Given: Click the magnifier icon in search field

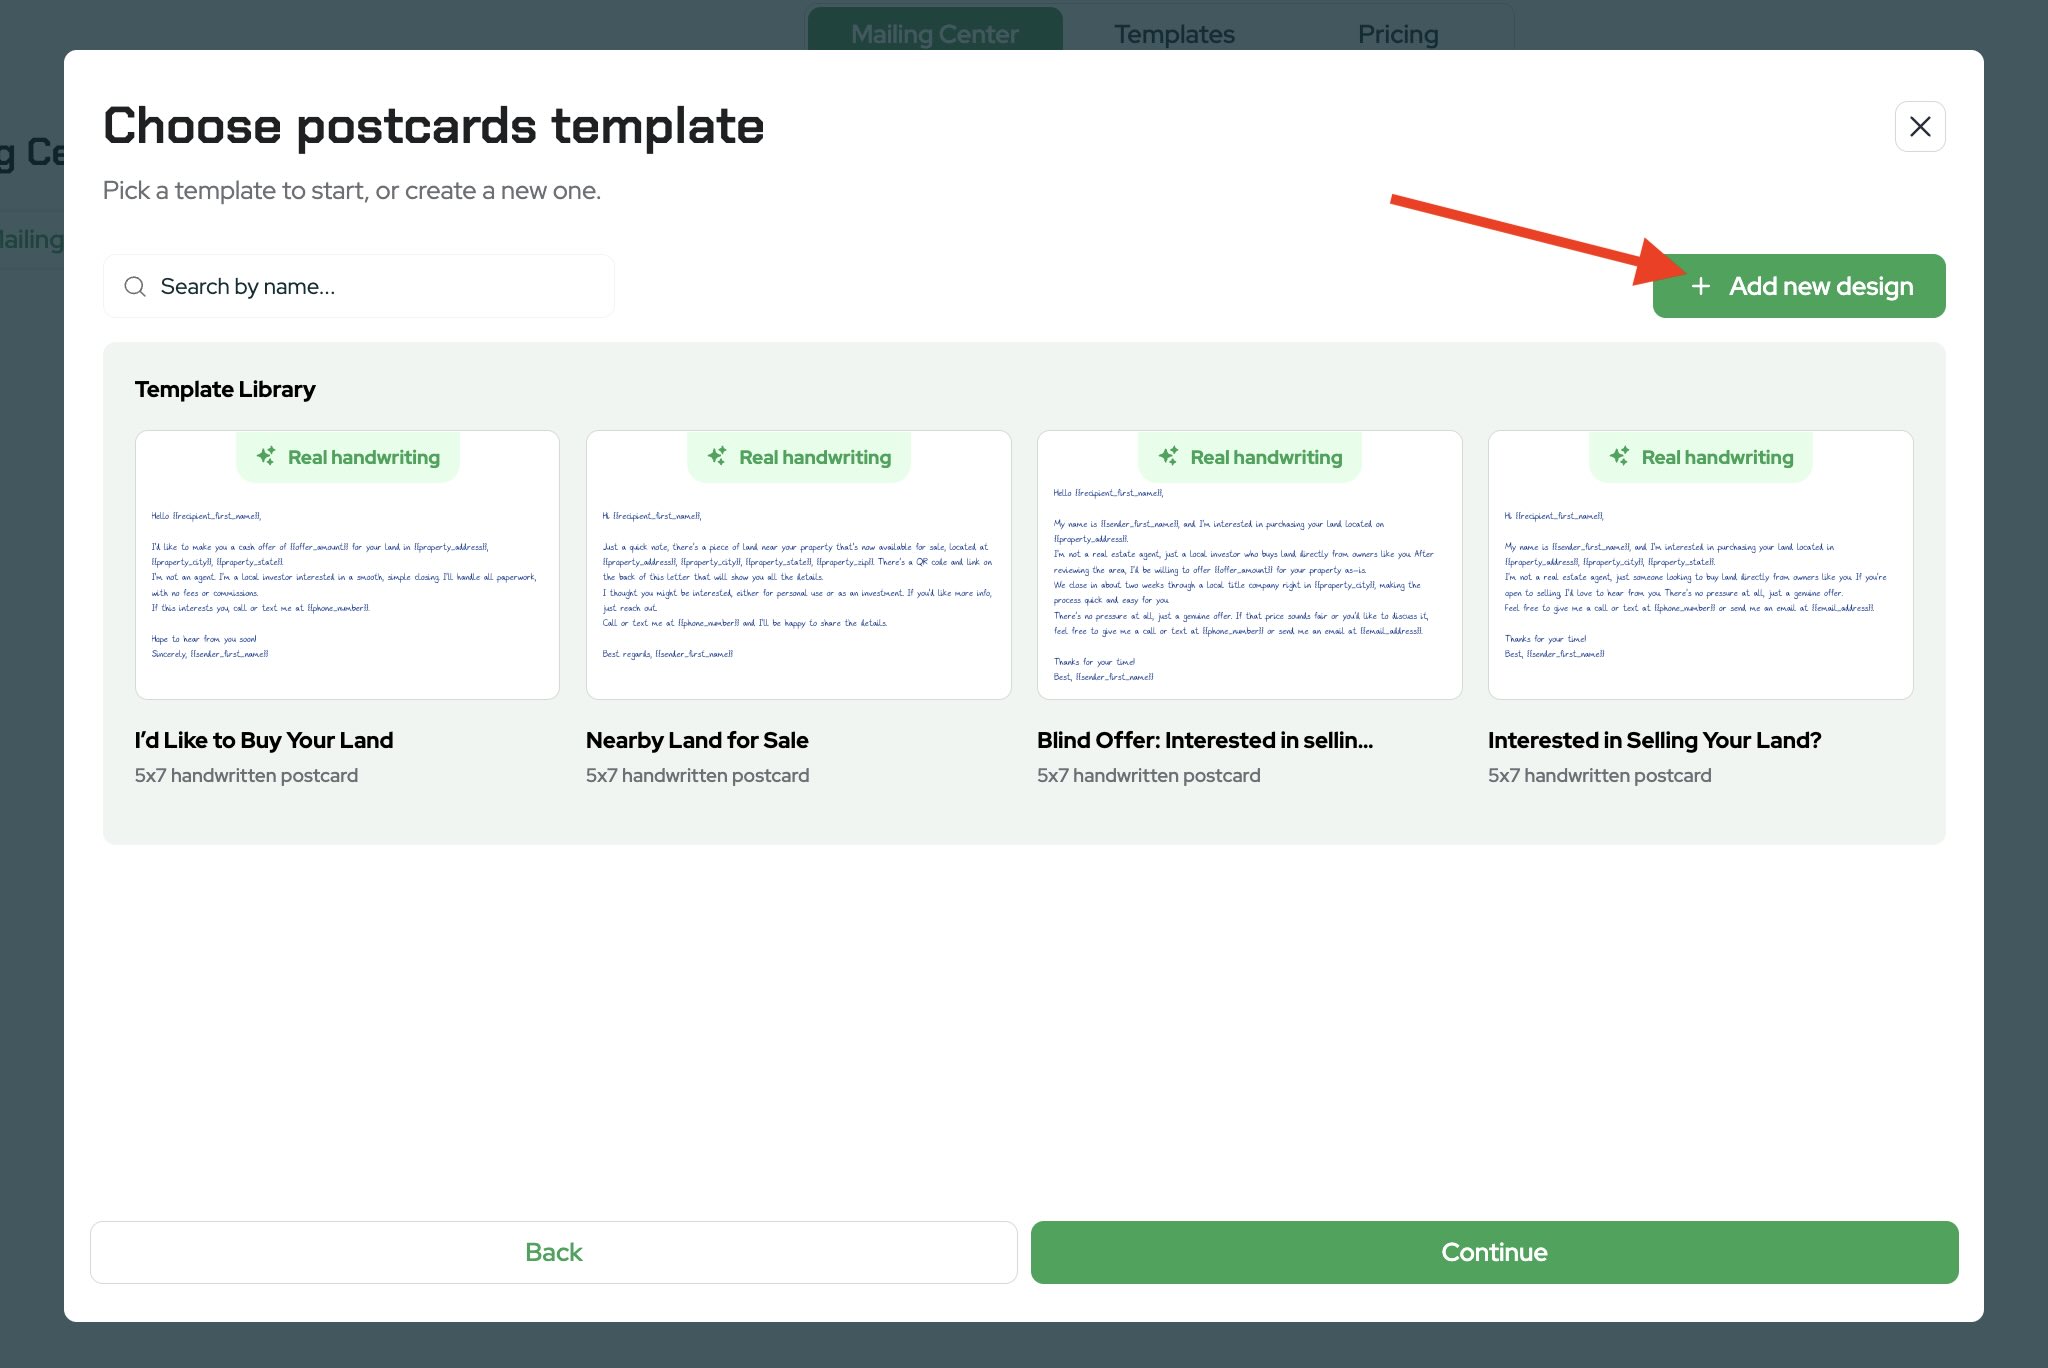Looking at the screenshot, I should point(135,287).
